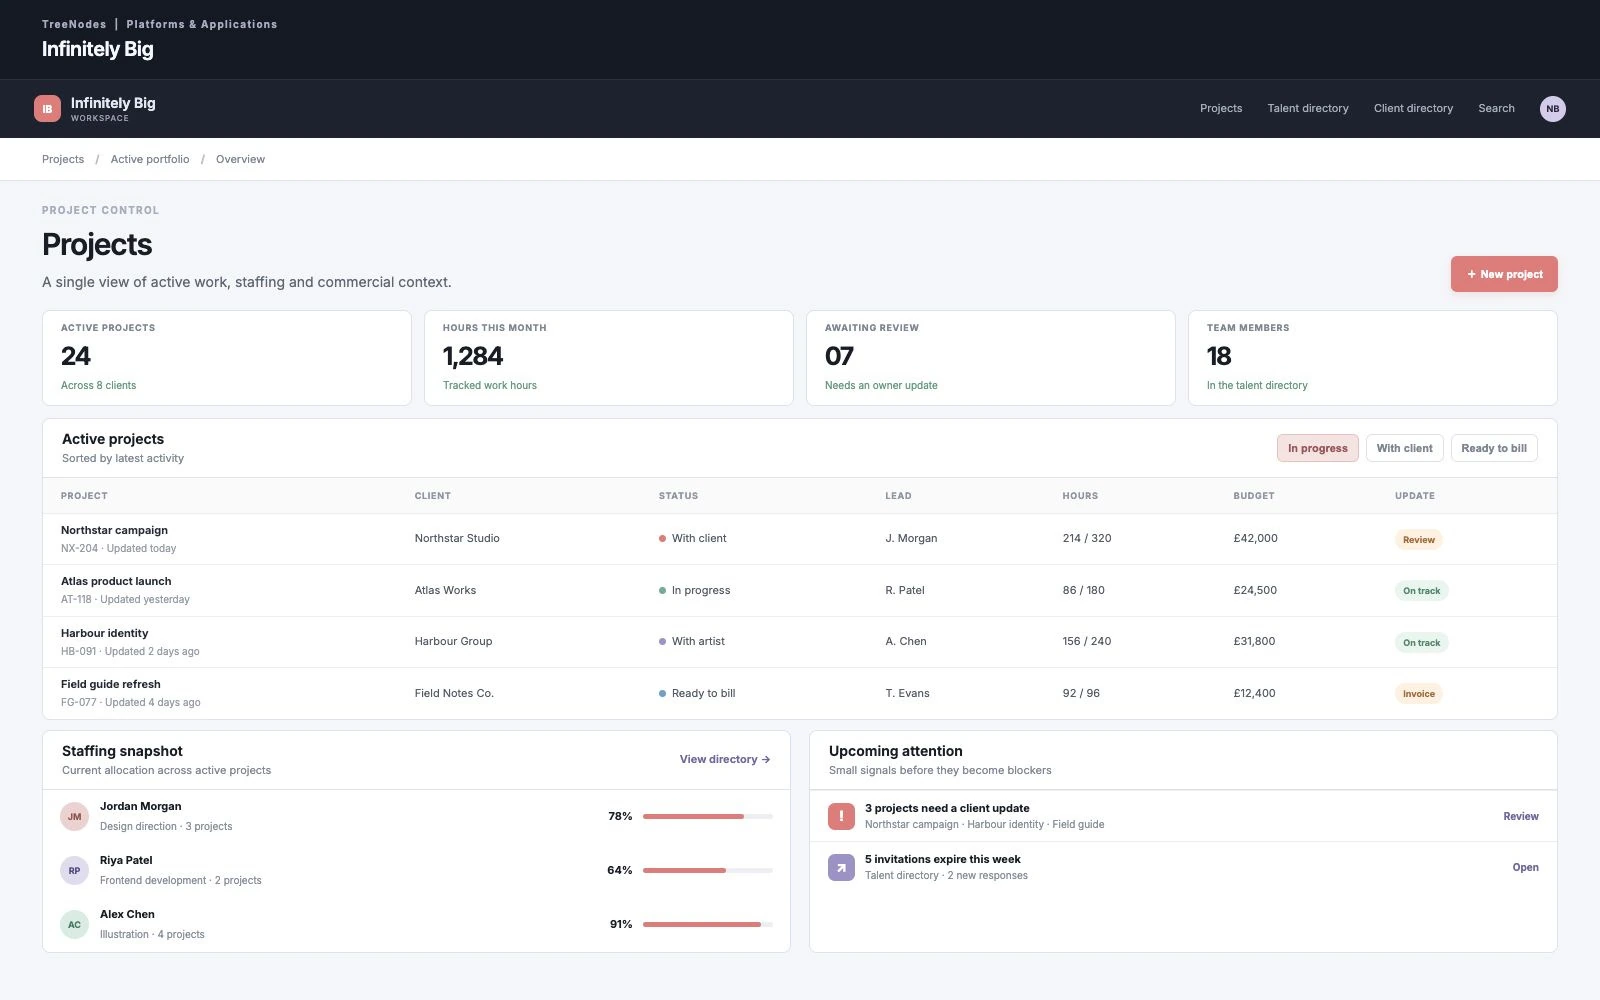1600x1000 pixels.
Task: Open the Northstar campaign project
Action: coord(114,531)
